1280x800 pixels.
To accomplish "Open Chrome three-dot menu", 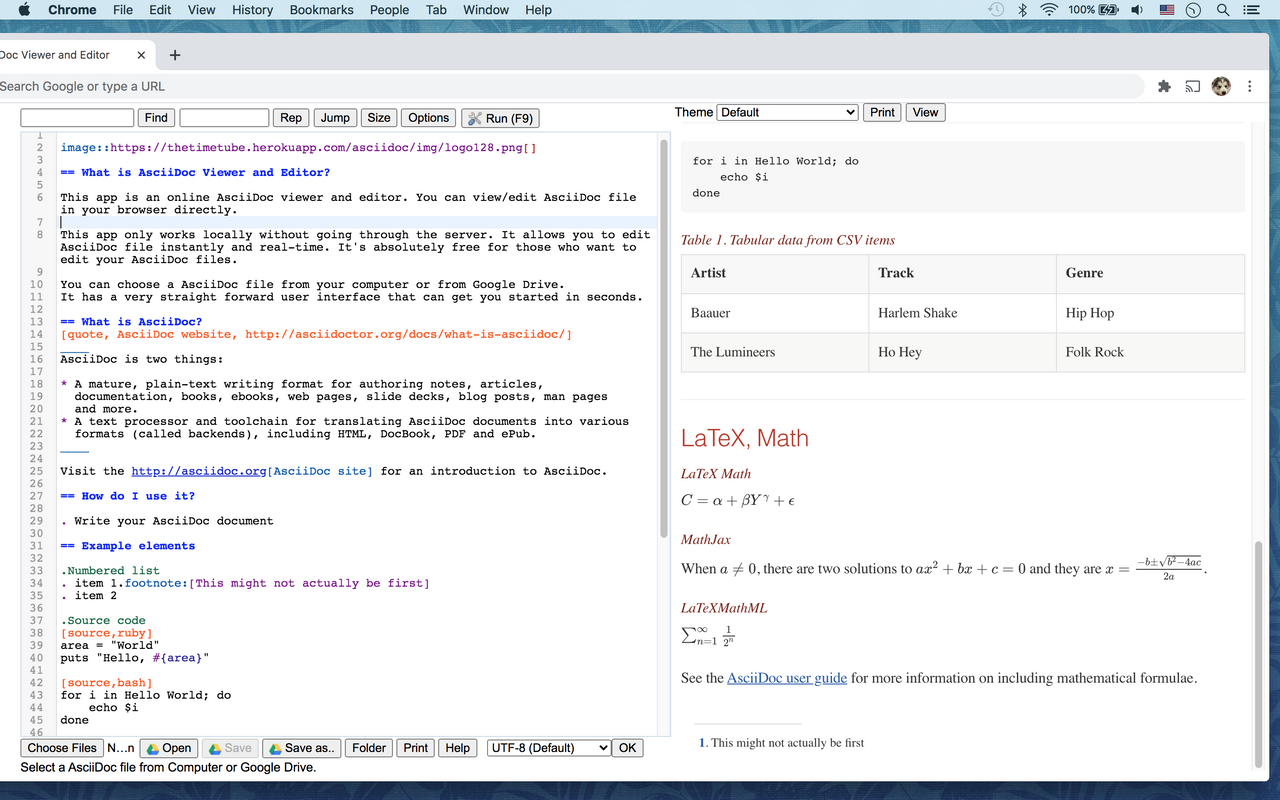I will [1250, 87].
